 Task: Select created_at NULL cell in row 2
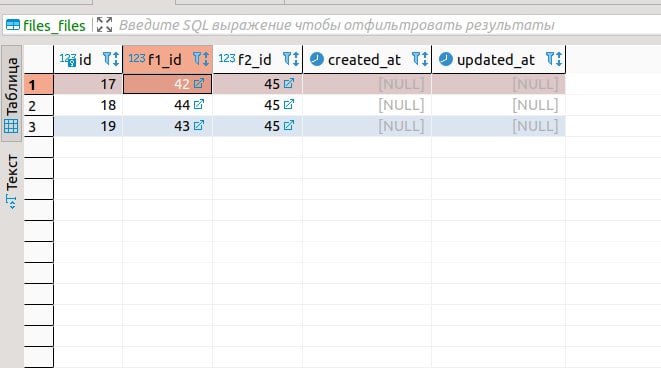[x=367, y=105]
